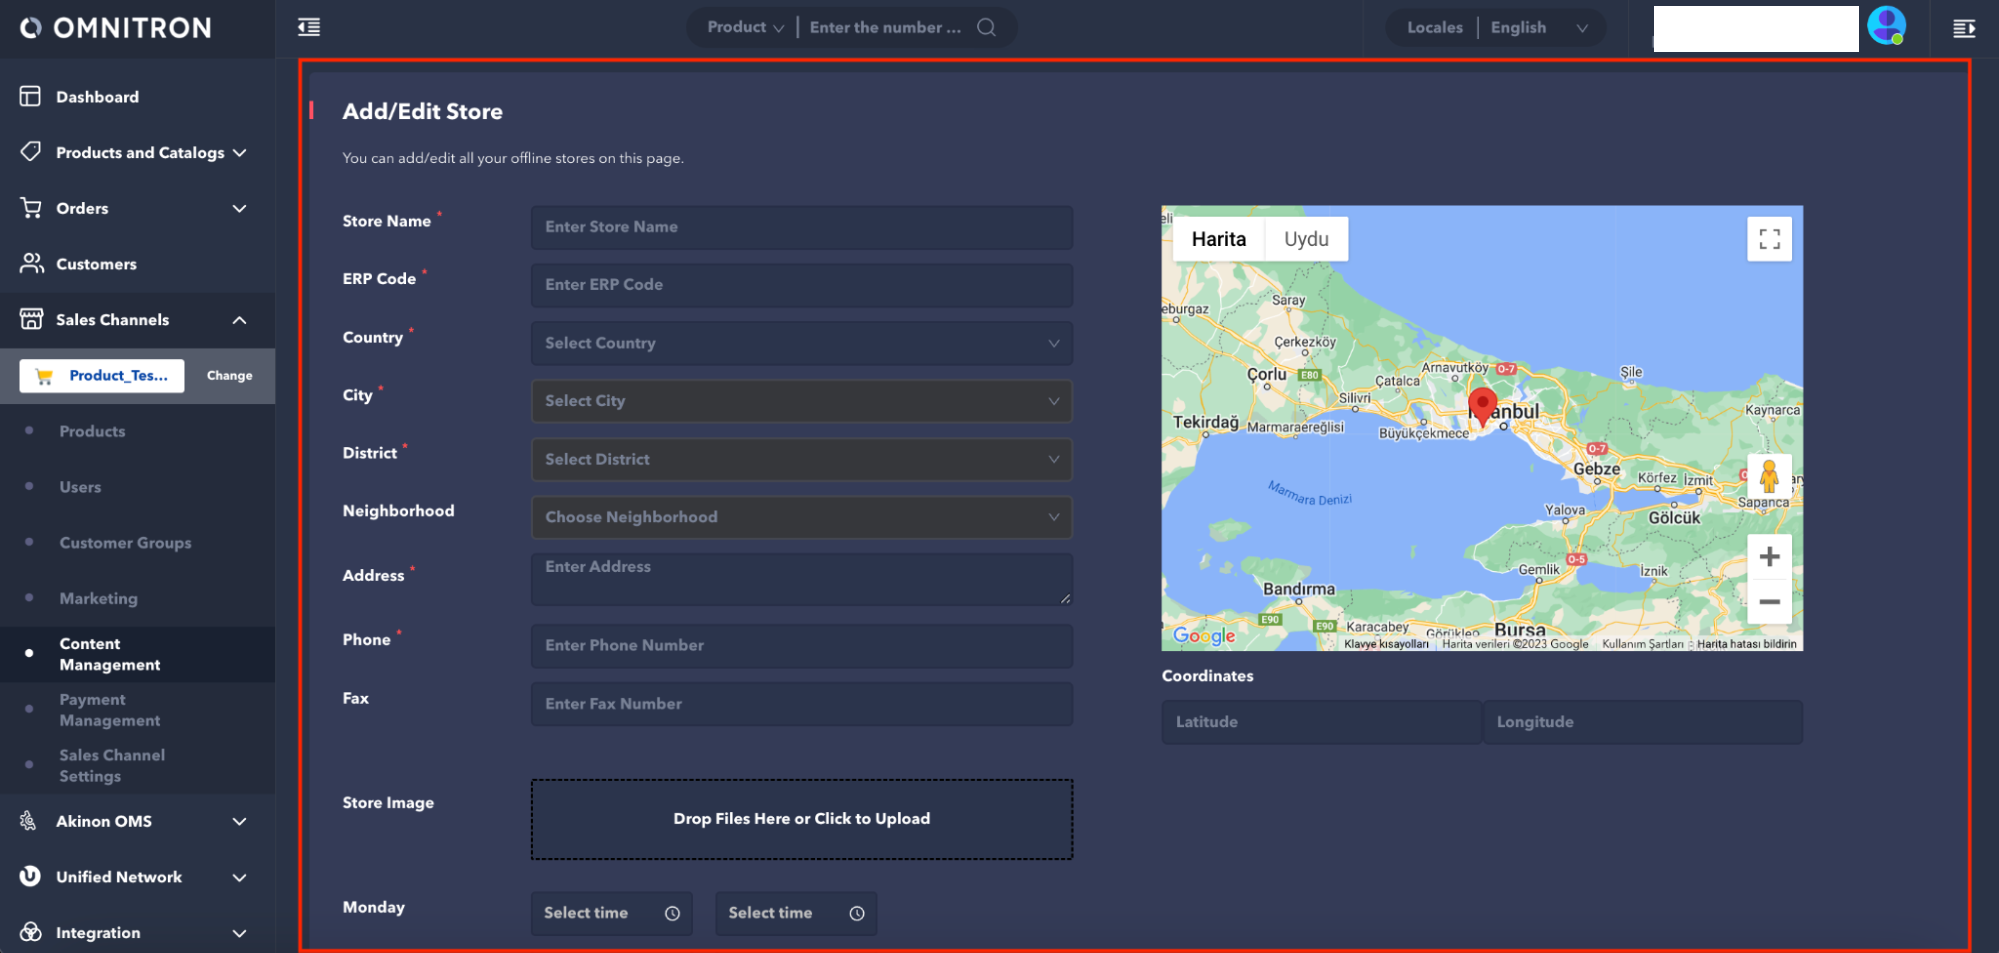Click the Change sales channel button

229,376
